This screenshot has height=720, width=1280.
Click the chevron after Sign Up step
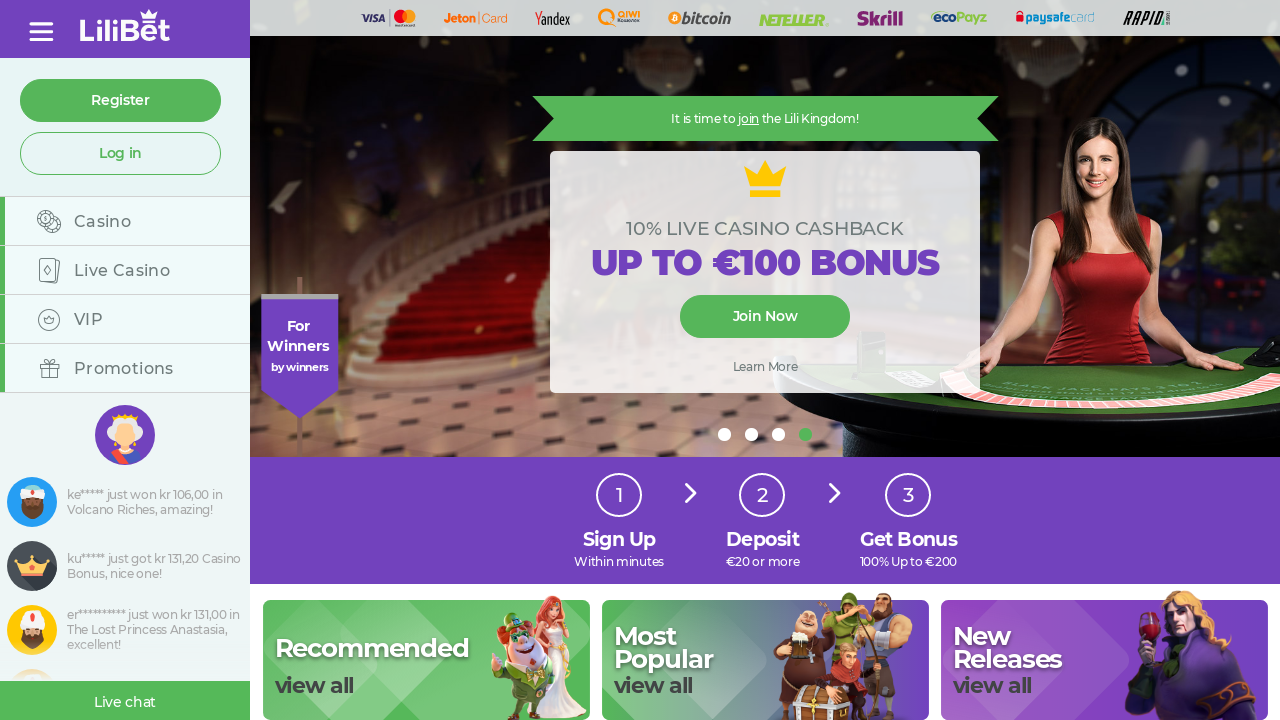tap(690, 493)
